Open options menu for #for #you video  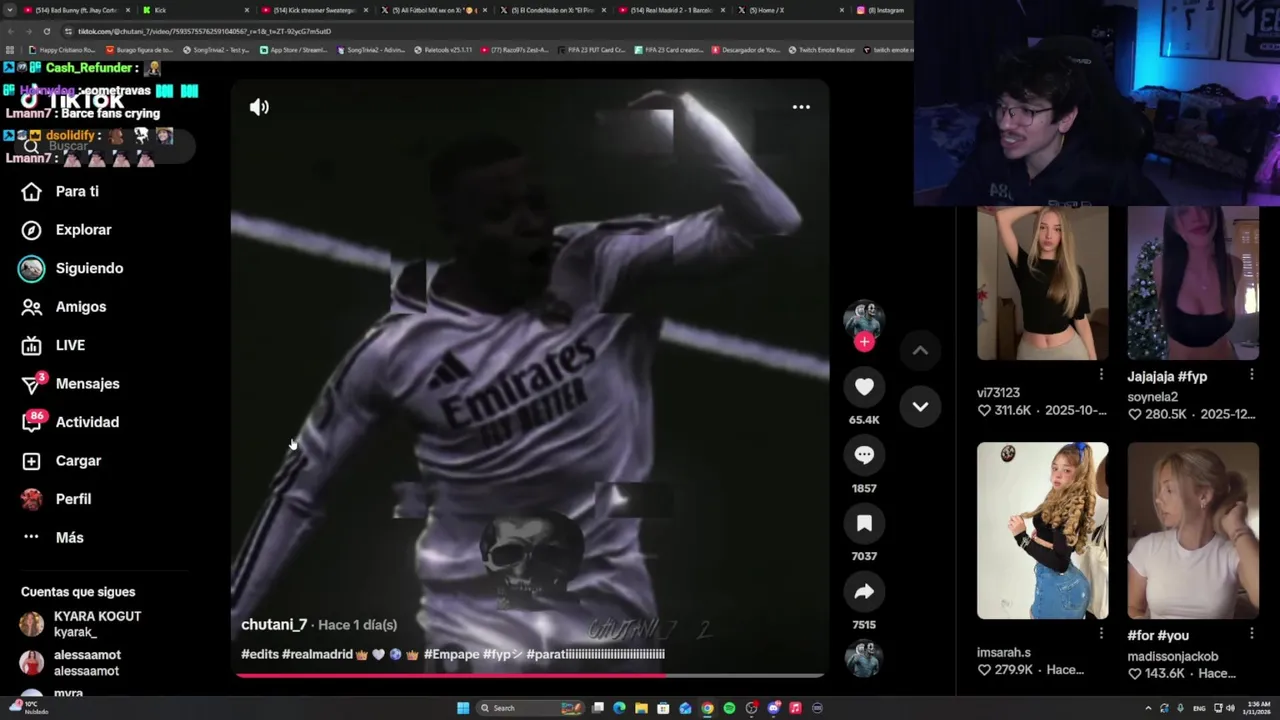[x=1251, y=633]
